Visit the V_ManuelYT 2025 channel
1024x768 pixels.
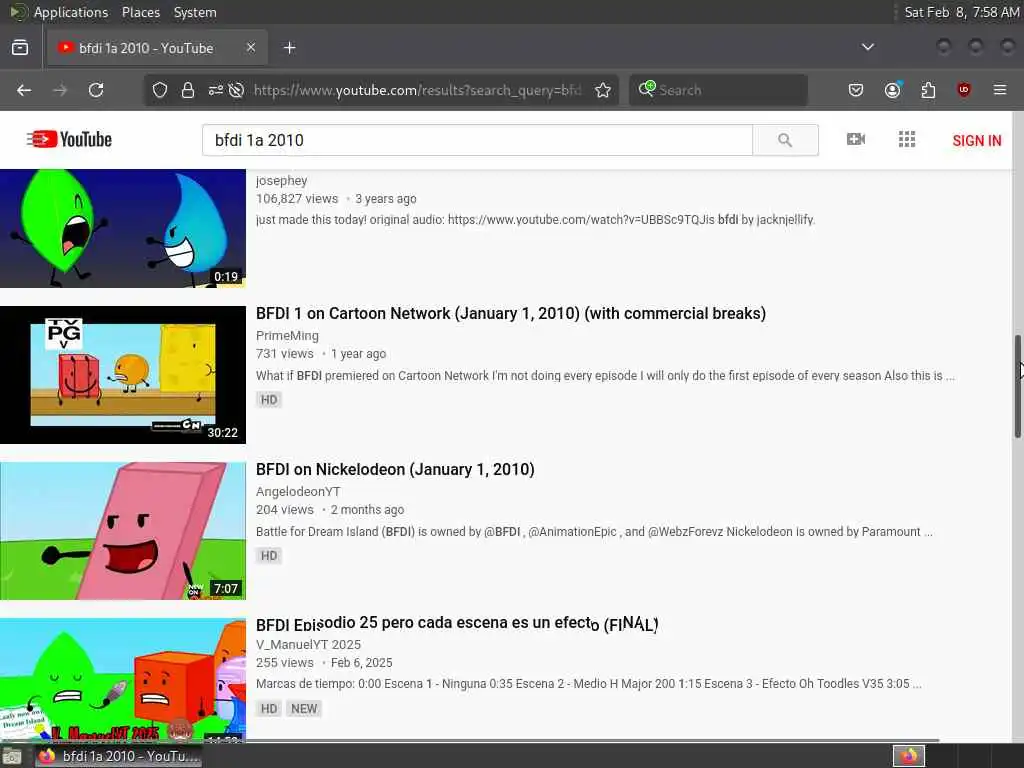click(x=308, y=645)
